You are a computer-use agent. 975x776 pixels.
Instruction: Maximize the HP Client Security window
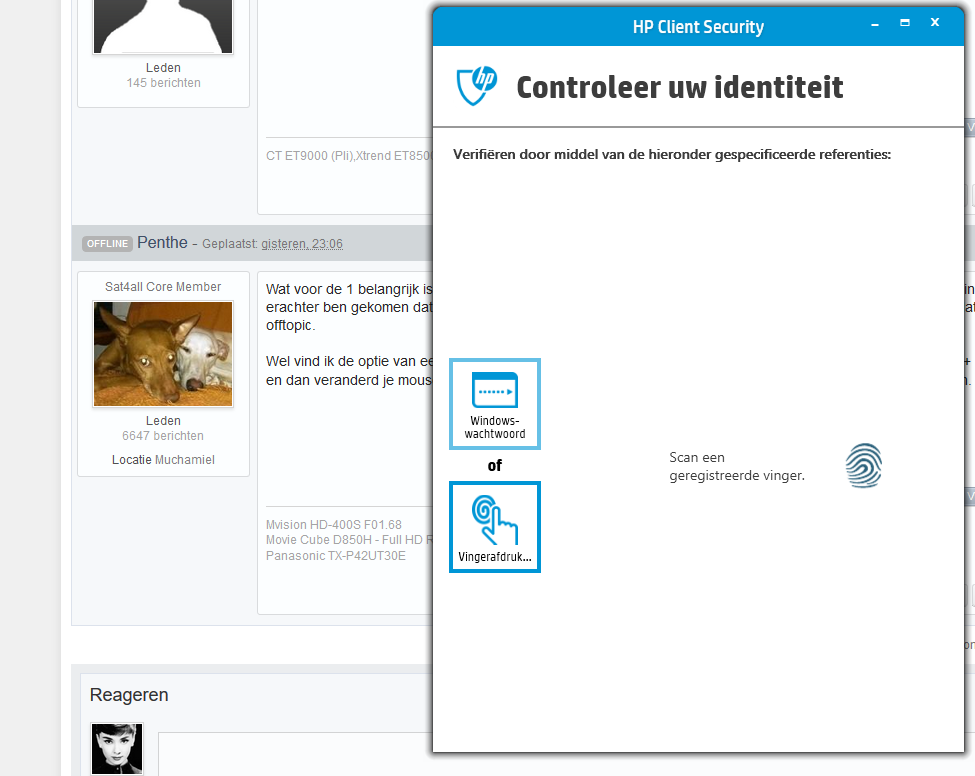tap(905, 23)
